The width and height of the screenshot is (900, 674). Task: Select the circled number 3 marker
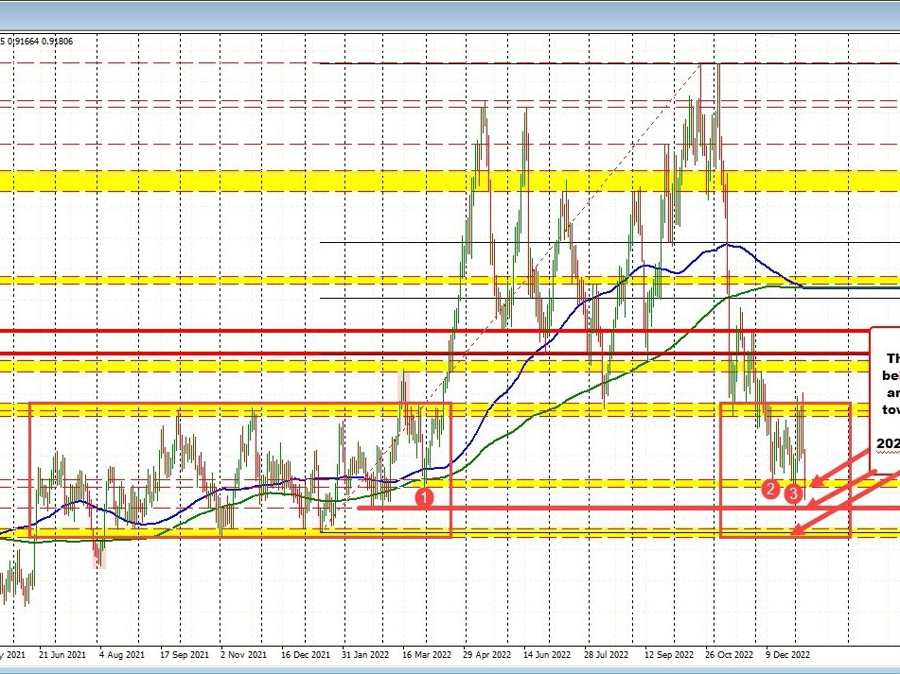click(793, 494)
